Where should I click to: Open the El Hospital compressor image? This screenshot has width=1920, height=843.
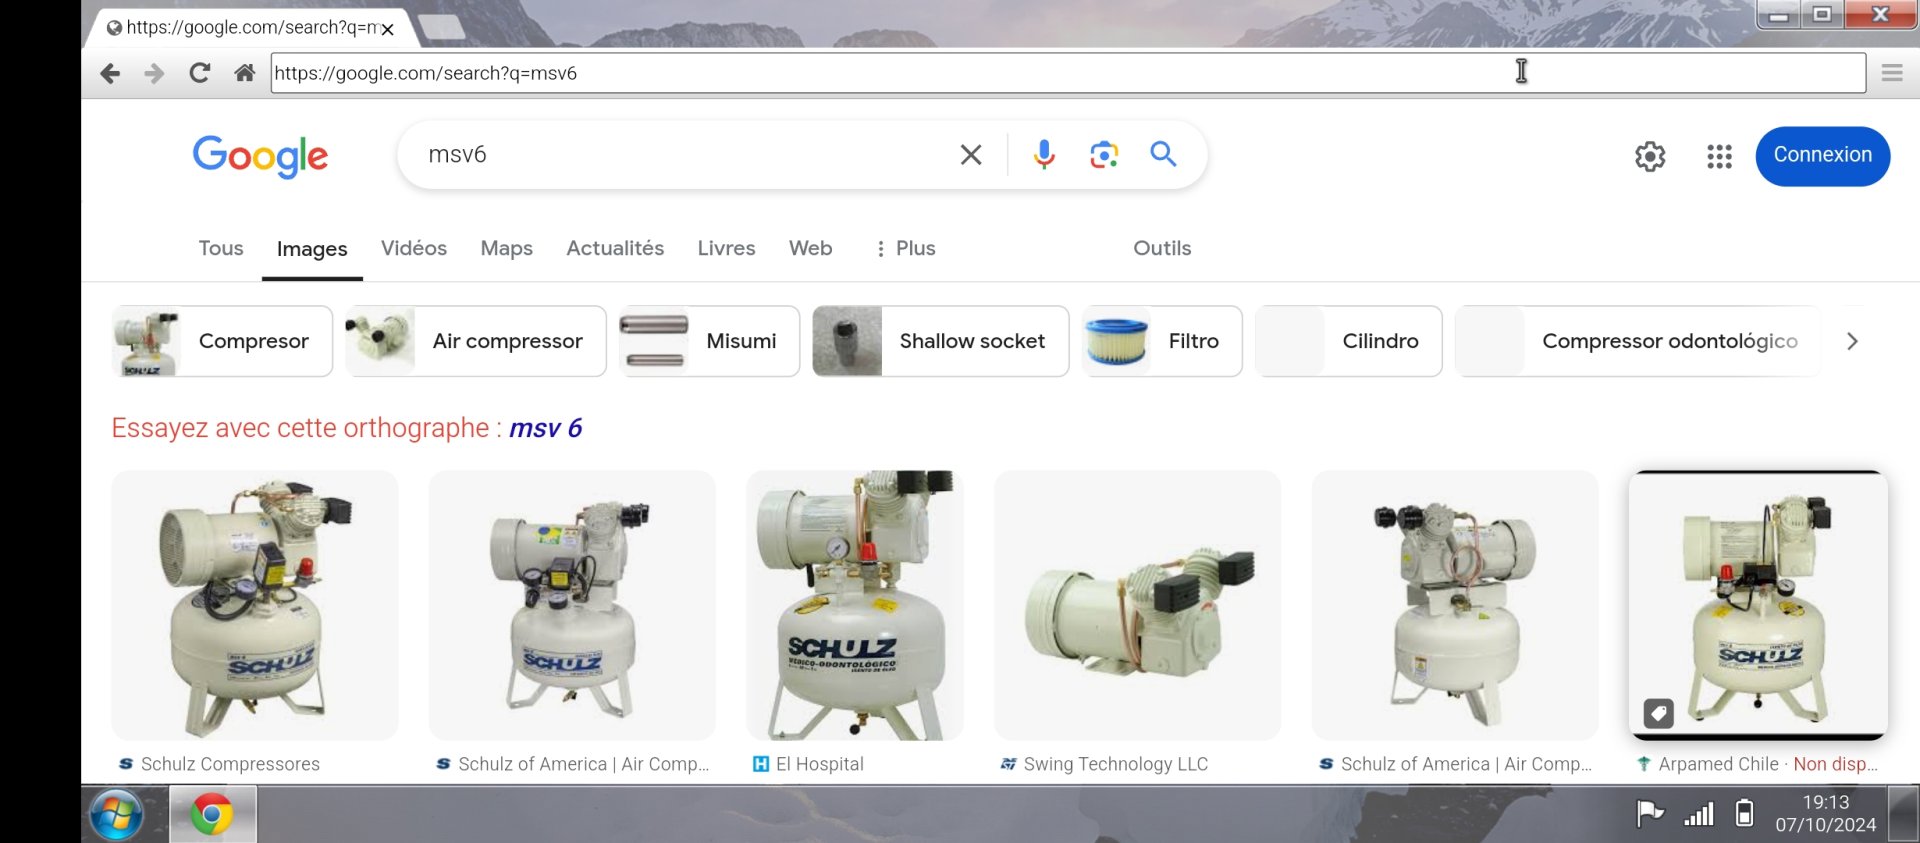pos(855,605)
